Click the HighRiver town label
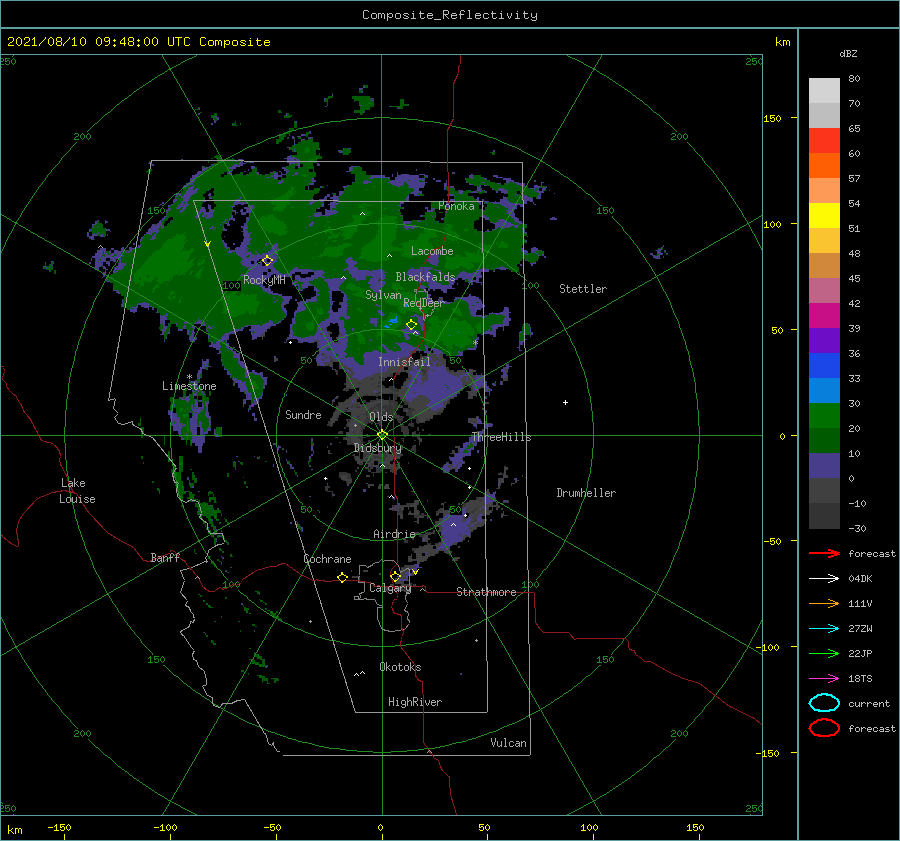Viewport: 900px width, 841px height. click(415, 702)
